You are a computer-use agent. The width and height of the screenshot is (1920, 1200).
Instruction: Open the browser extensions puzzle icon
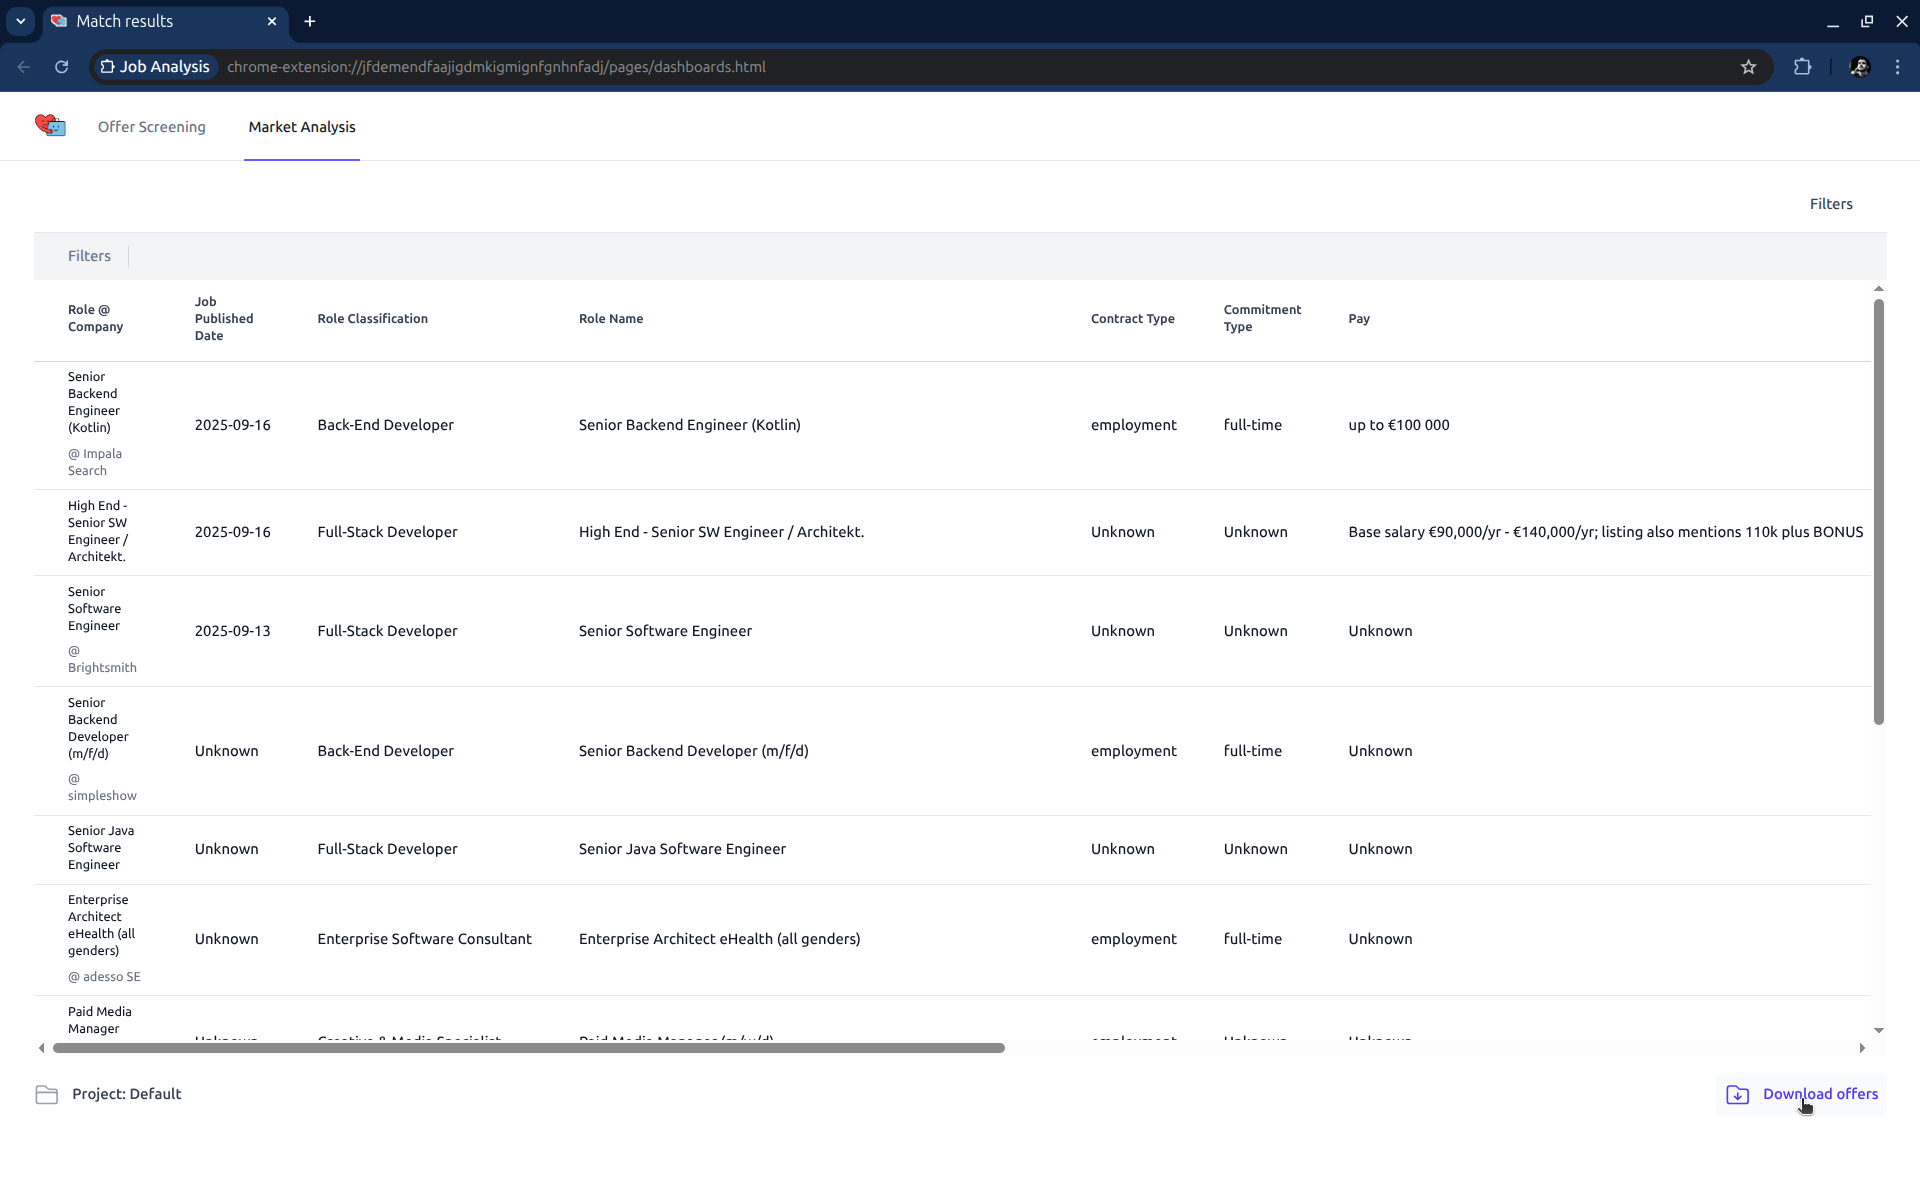point(1802,67)
